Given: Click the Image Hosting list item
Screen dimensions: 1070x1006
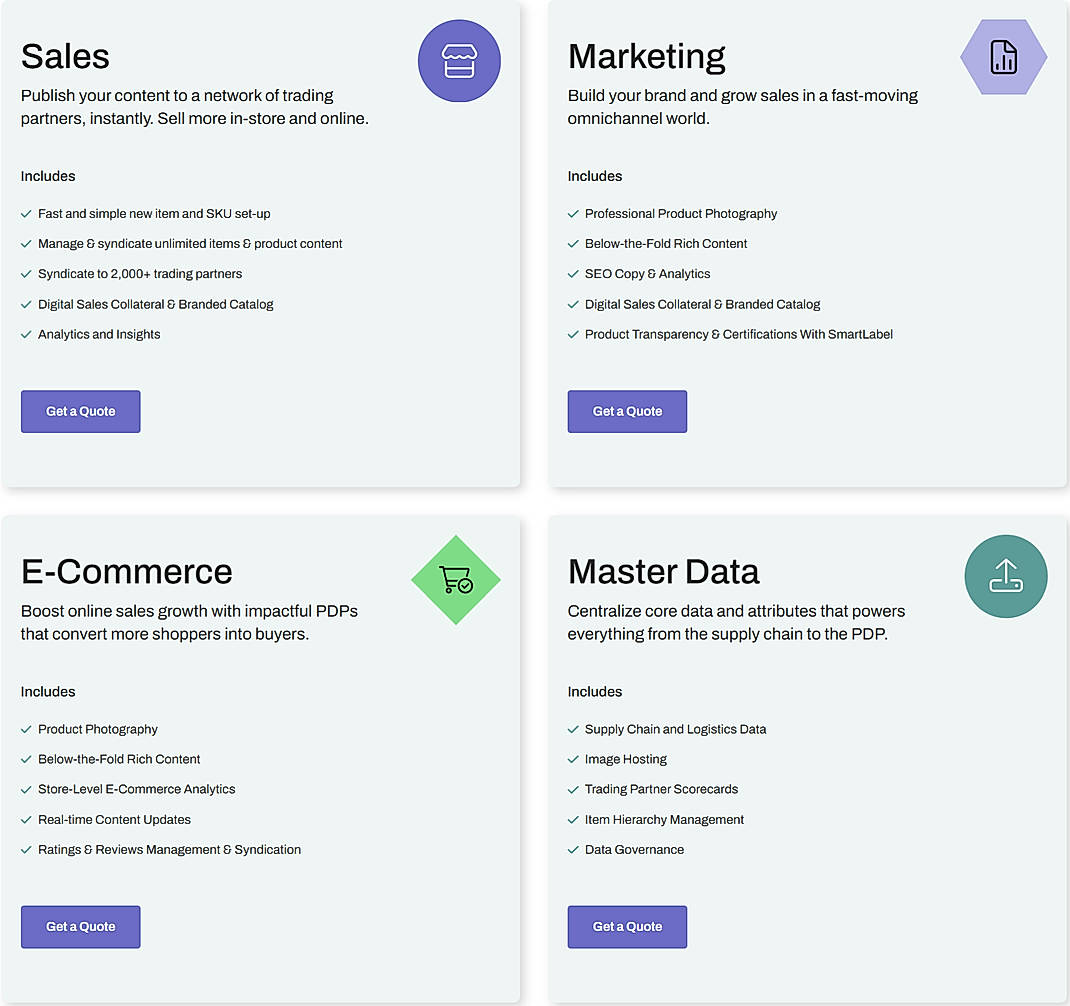Looking at the screenshot, I should [625, 759].
